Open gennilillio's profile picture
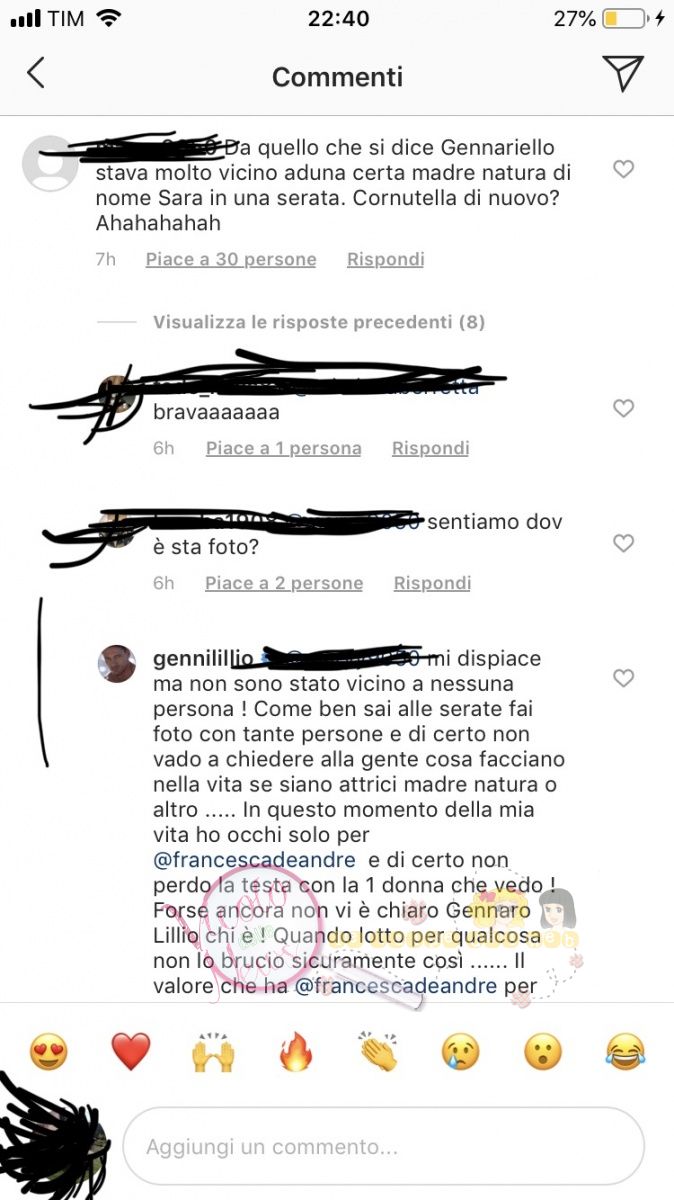Viewport: 674px width, 1200px height. (x=117, y=663)
